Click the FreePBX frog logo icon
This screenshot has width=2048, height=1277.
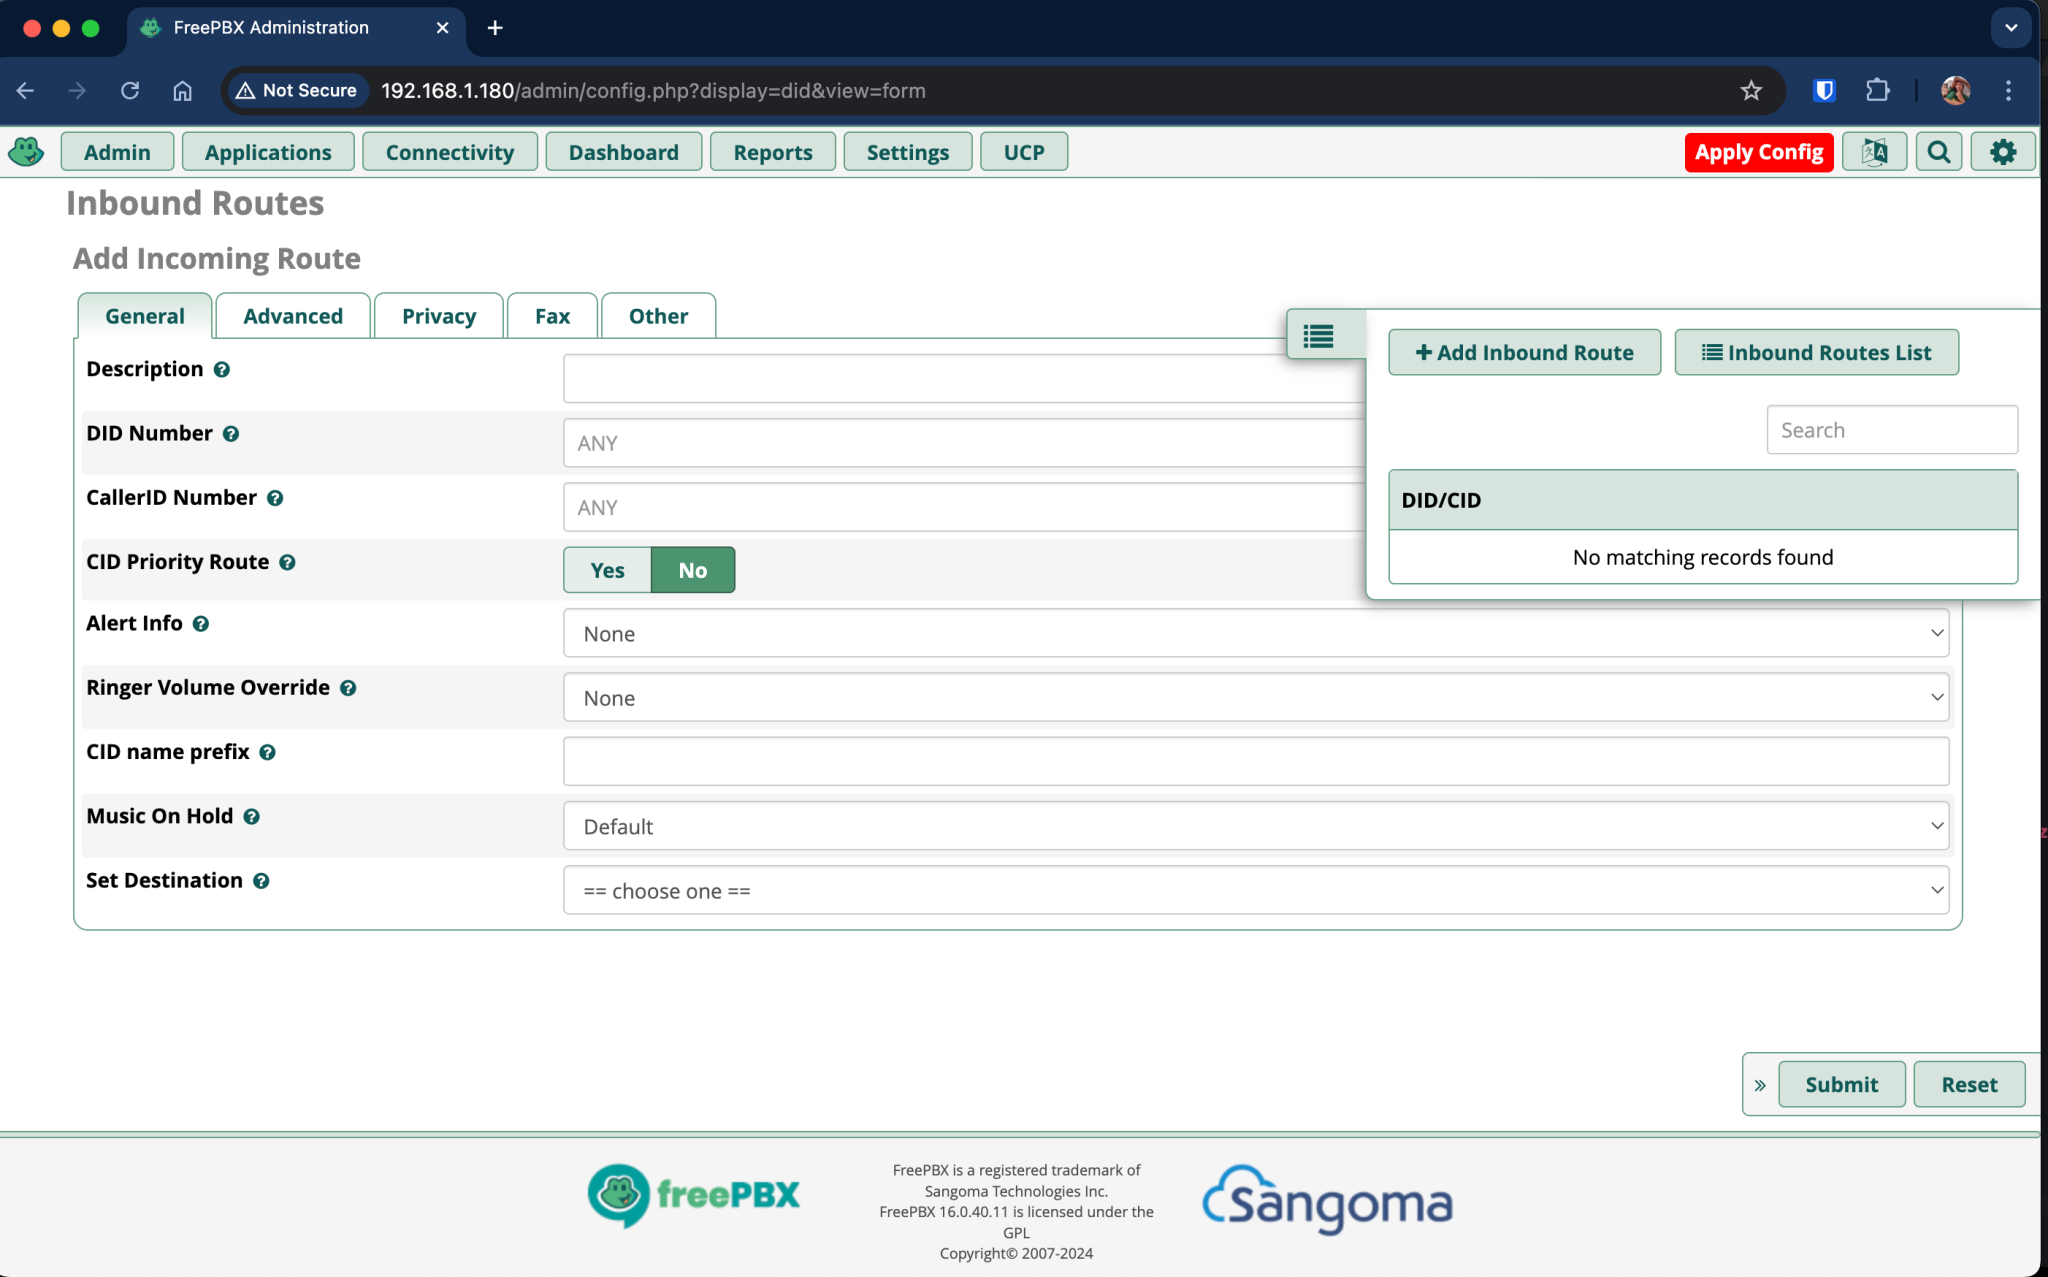click(x=26, y=151)
